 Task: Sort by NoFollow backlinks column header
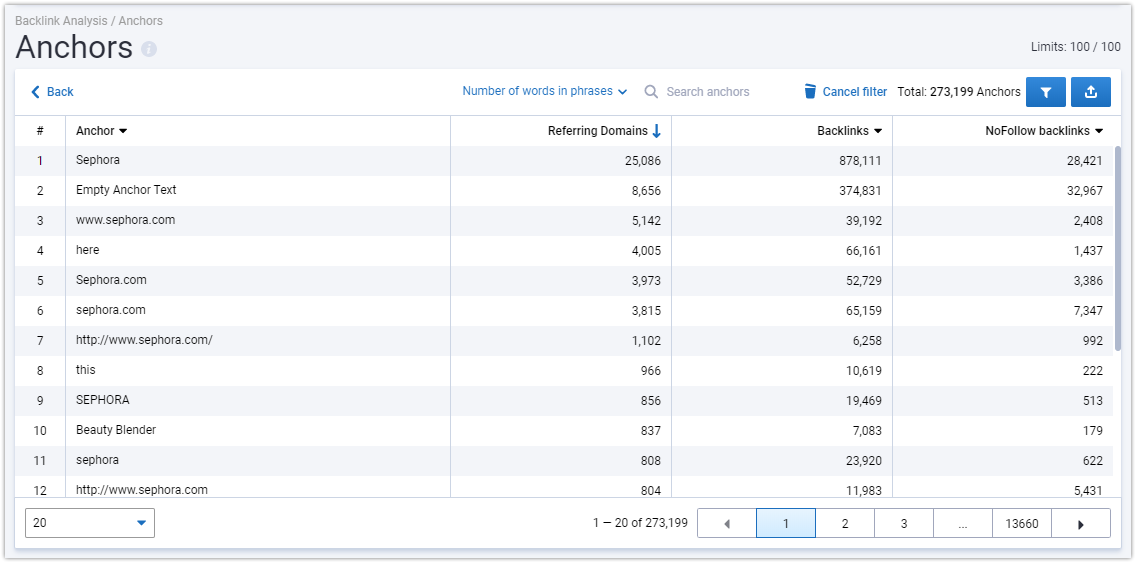pyautogui.click(x=1044, y=131)
